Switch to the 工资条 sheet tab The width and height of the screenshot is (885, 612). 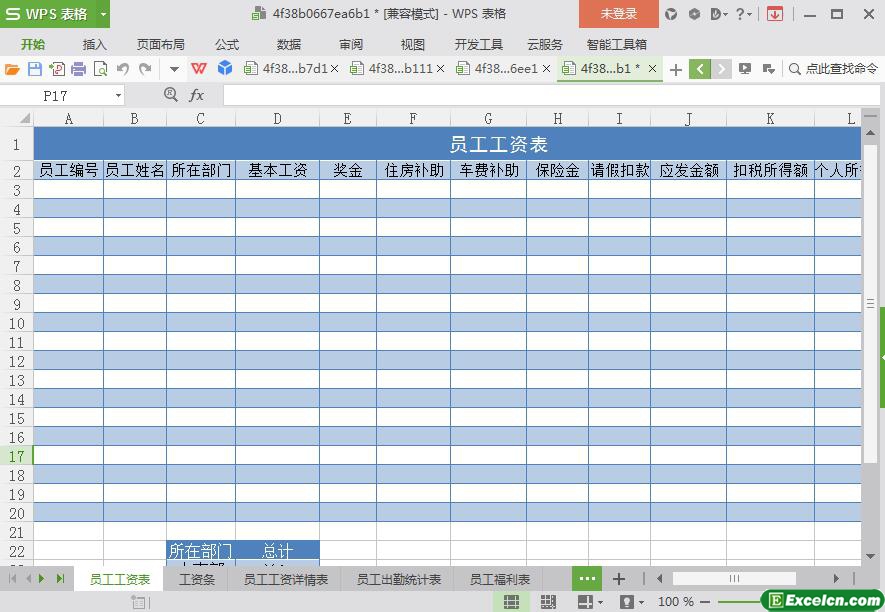tap(196, 579)
